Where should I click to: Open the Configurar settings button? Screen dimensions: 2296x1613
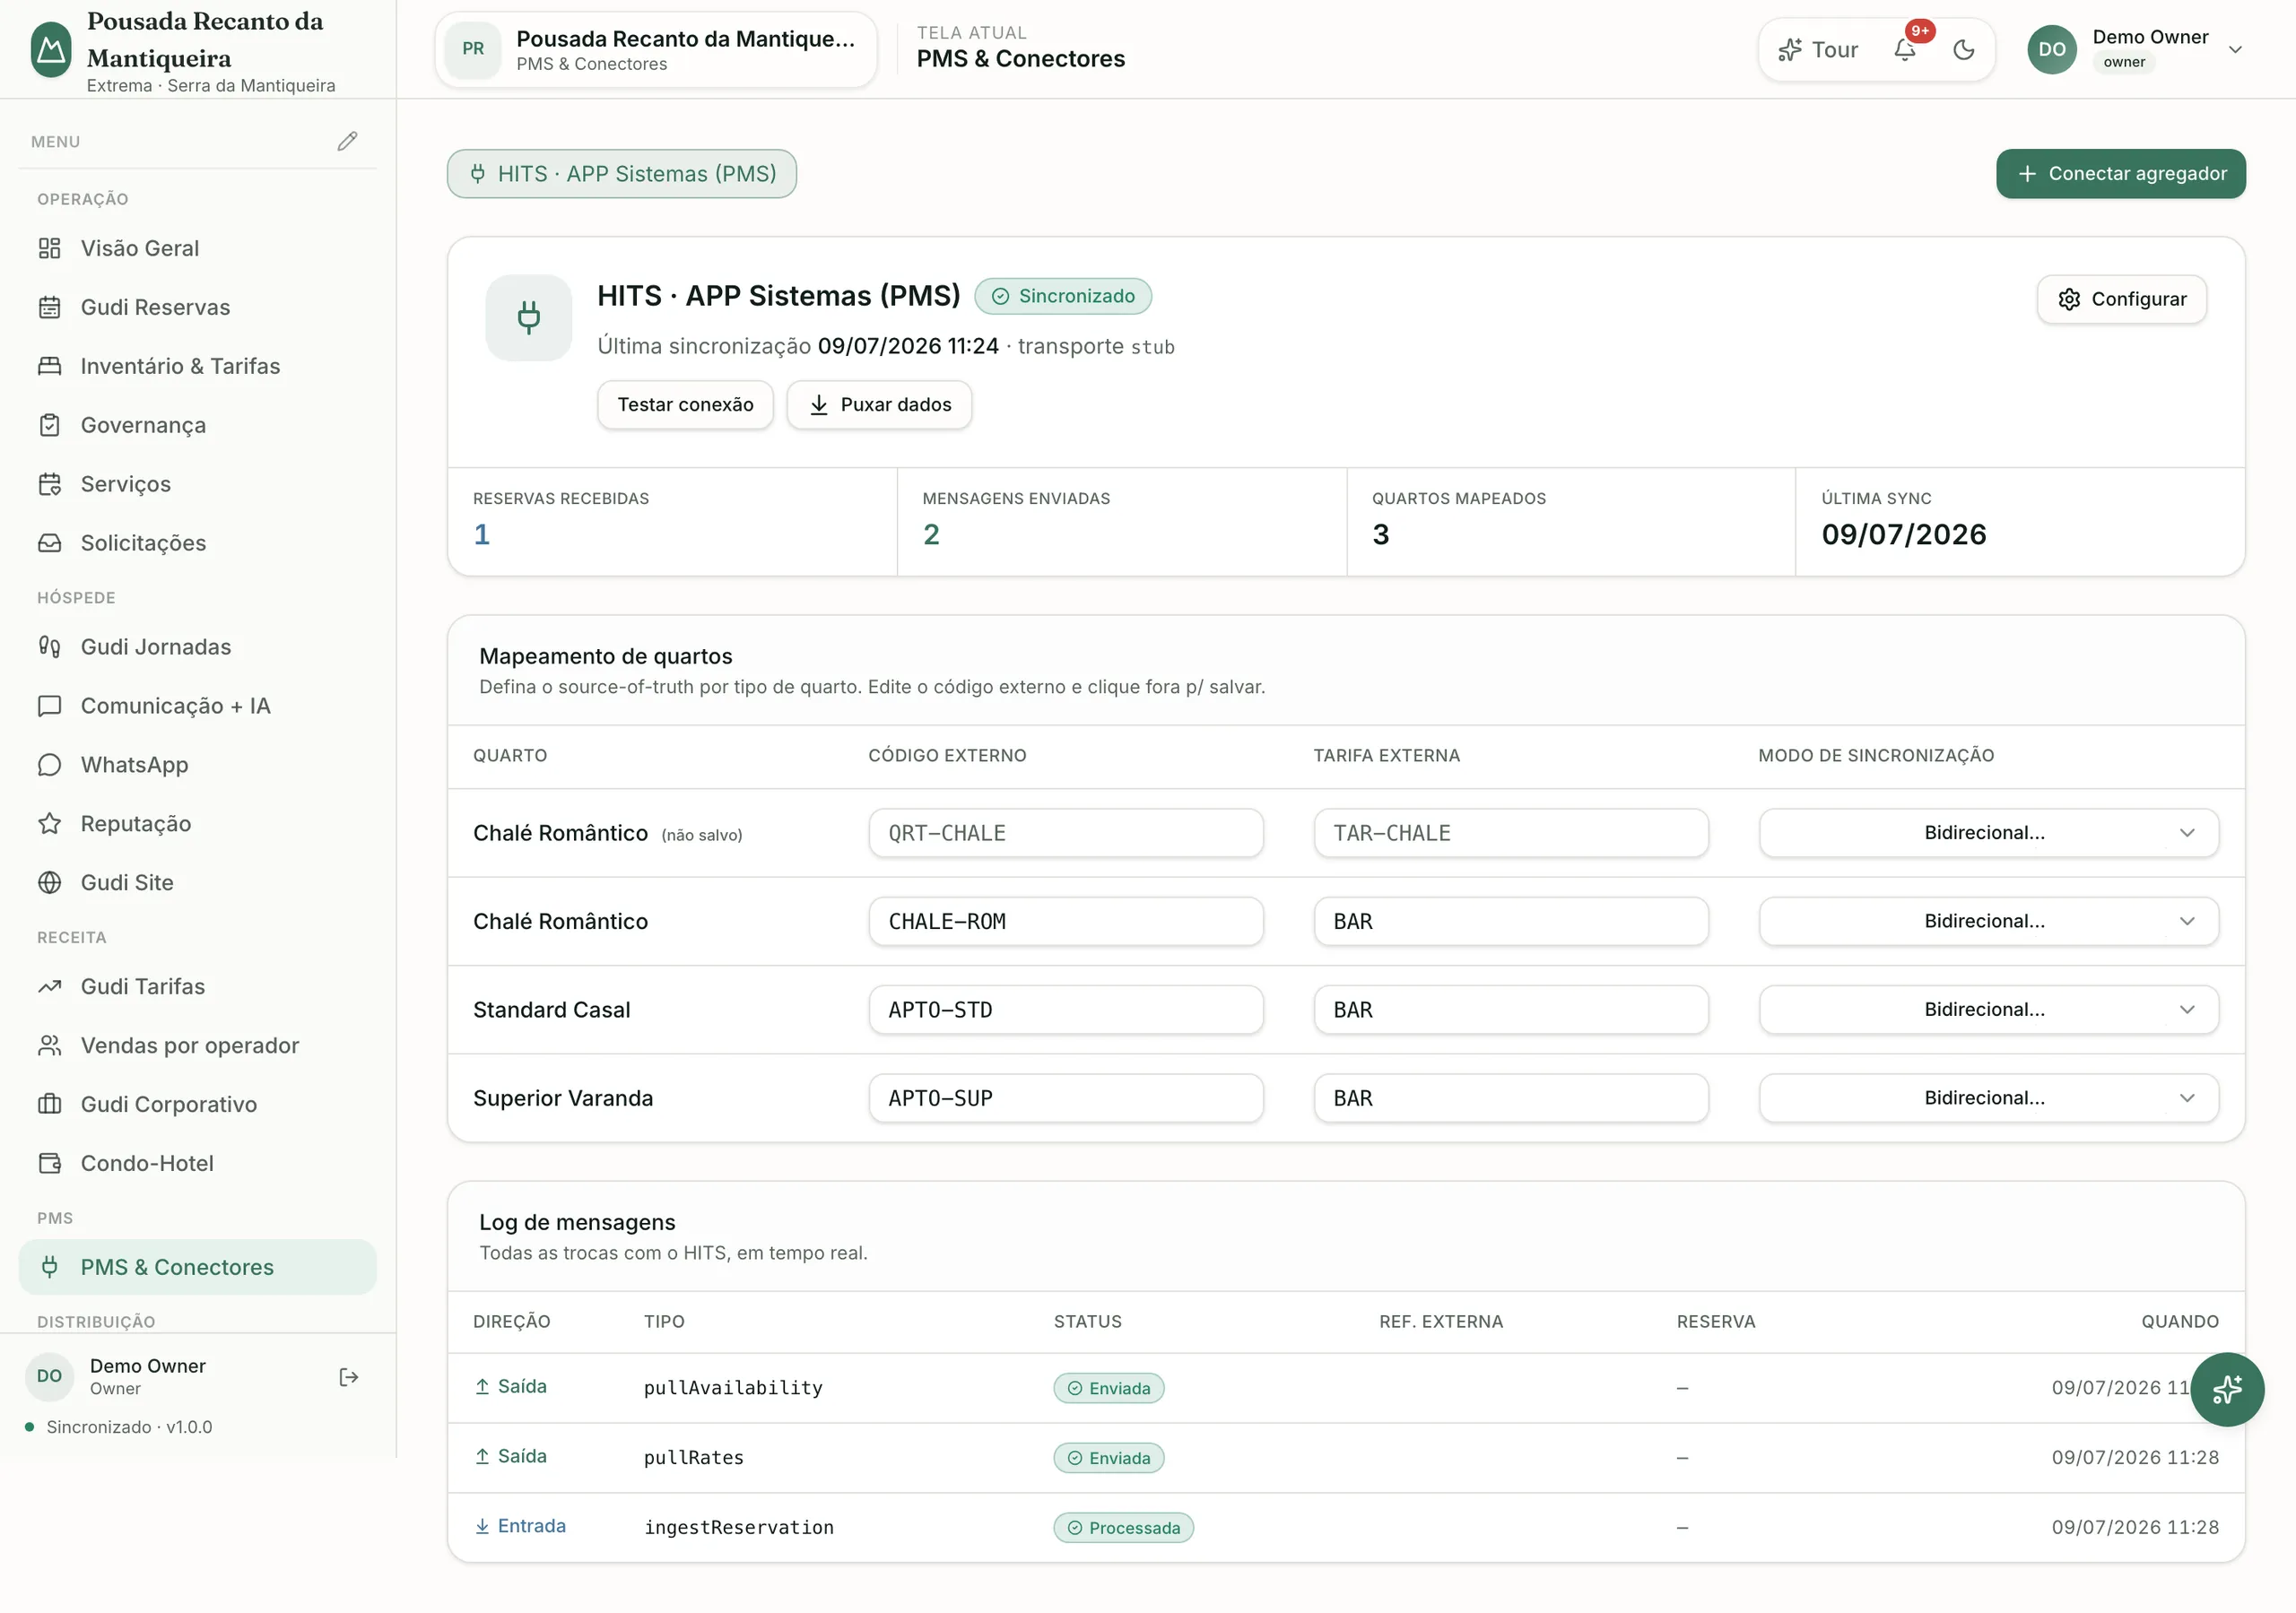[x=2122, y=299]
